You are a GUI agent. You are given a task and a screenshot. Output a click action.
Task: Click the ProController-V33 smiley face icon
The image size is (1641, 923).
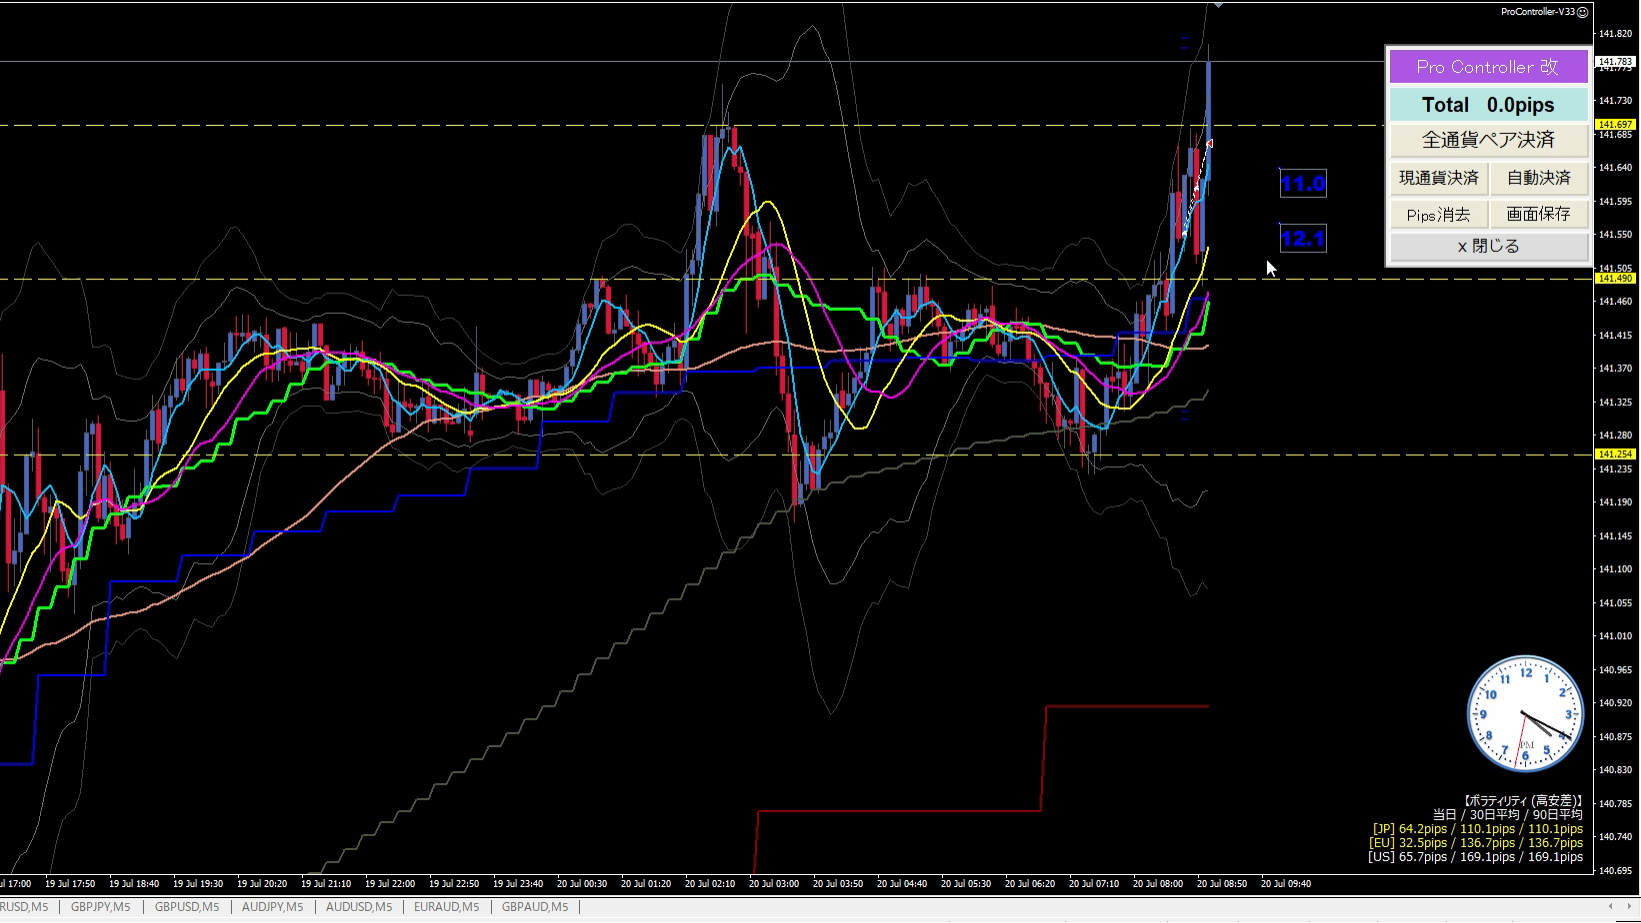point(1583,12)
